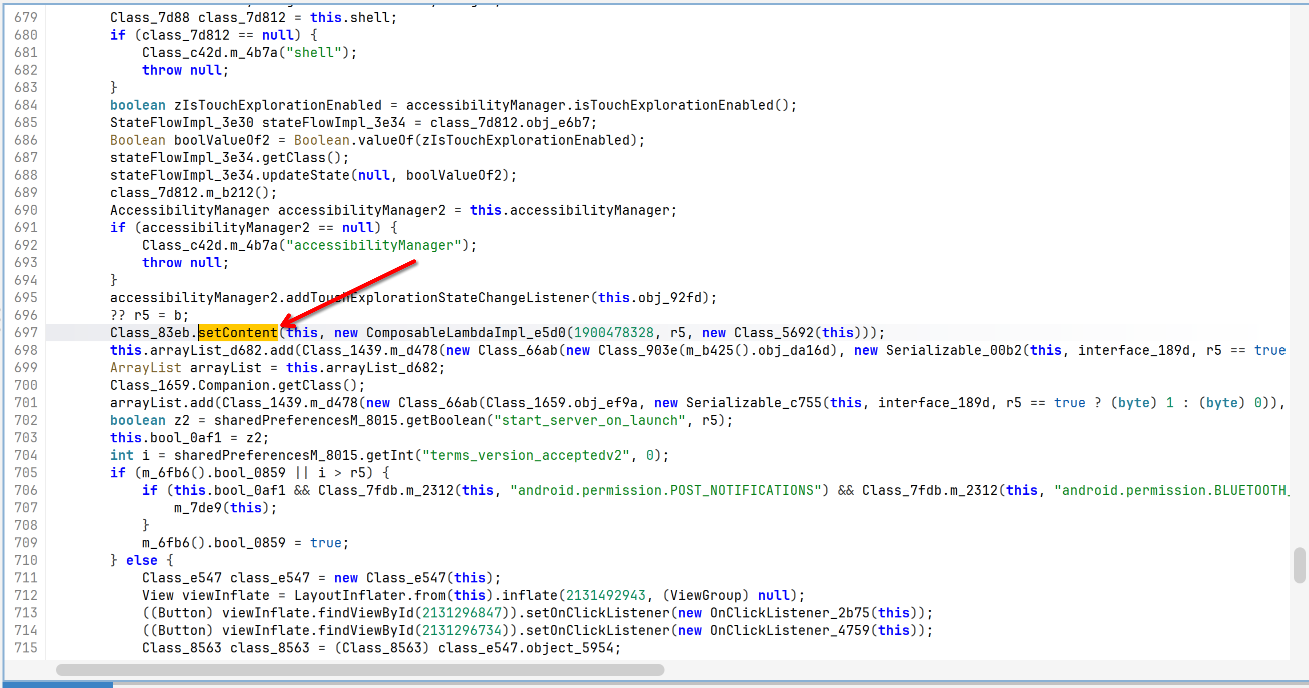Screen dimensions: 1309x688
Task: Click Class_903e on line 698
Action: [x=638, y=350]
